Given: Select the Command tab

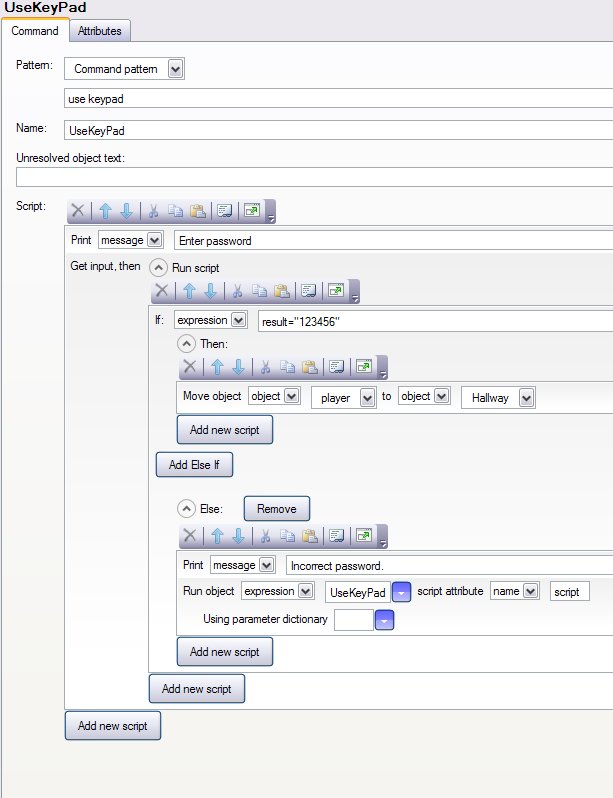Looking at the screenshot, I should pos(35,31).
